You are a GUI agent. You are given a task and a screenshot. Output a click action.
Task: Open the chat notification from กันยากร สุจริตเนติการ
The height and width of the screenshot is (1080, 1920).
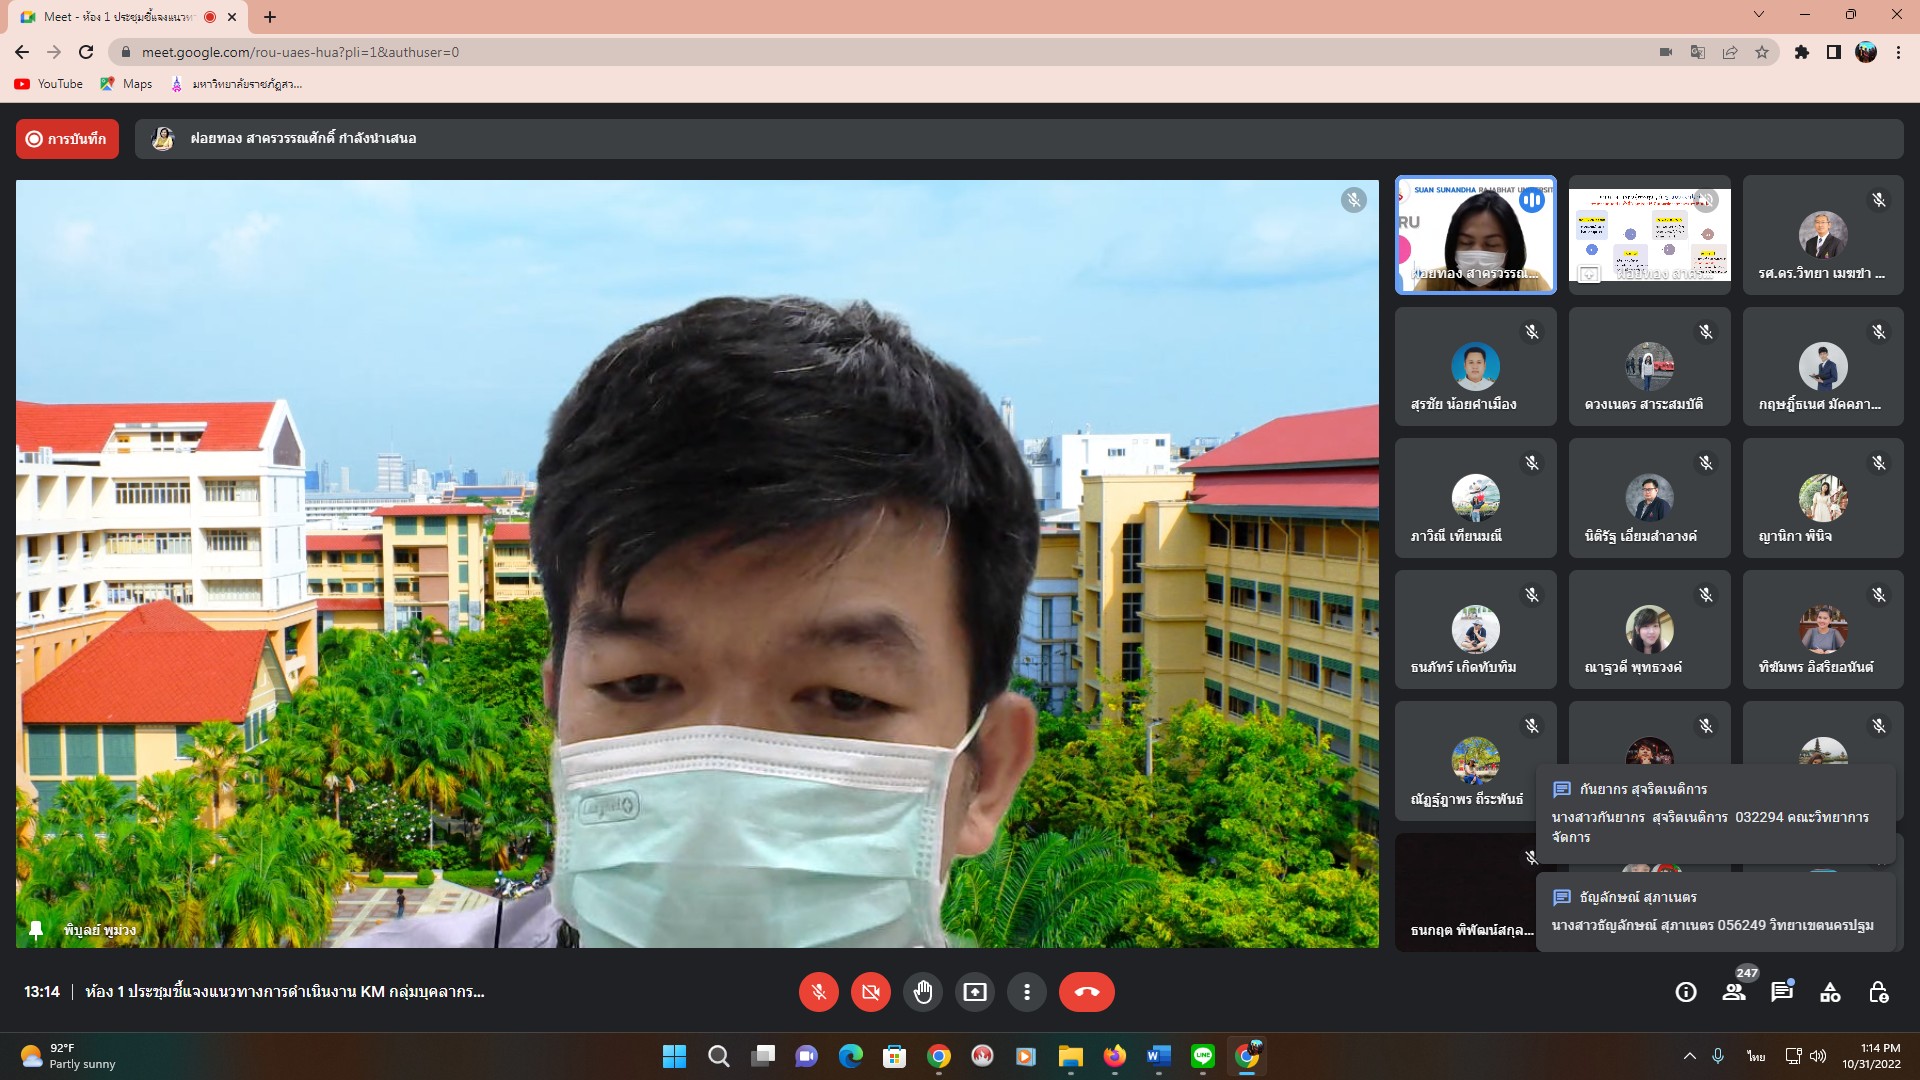pyautogui.click(x=1714, y=814)
